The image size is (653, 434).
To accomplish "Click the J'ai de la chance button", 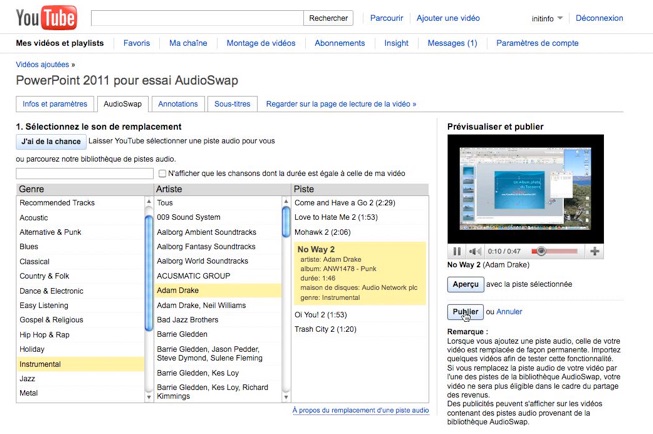I will click(51, 142).
